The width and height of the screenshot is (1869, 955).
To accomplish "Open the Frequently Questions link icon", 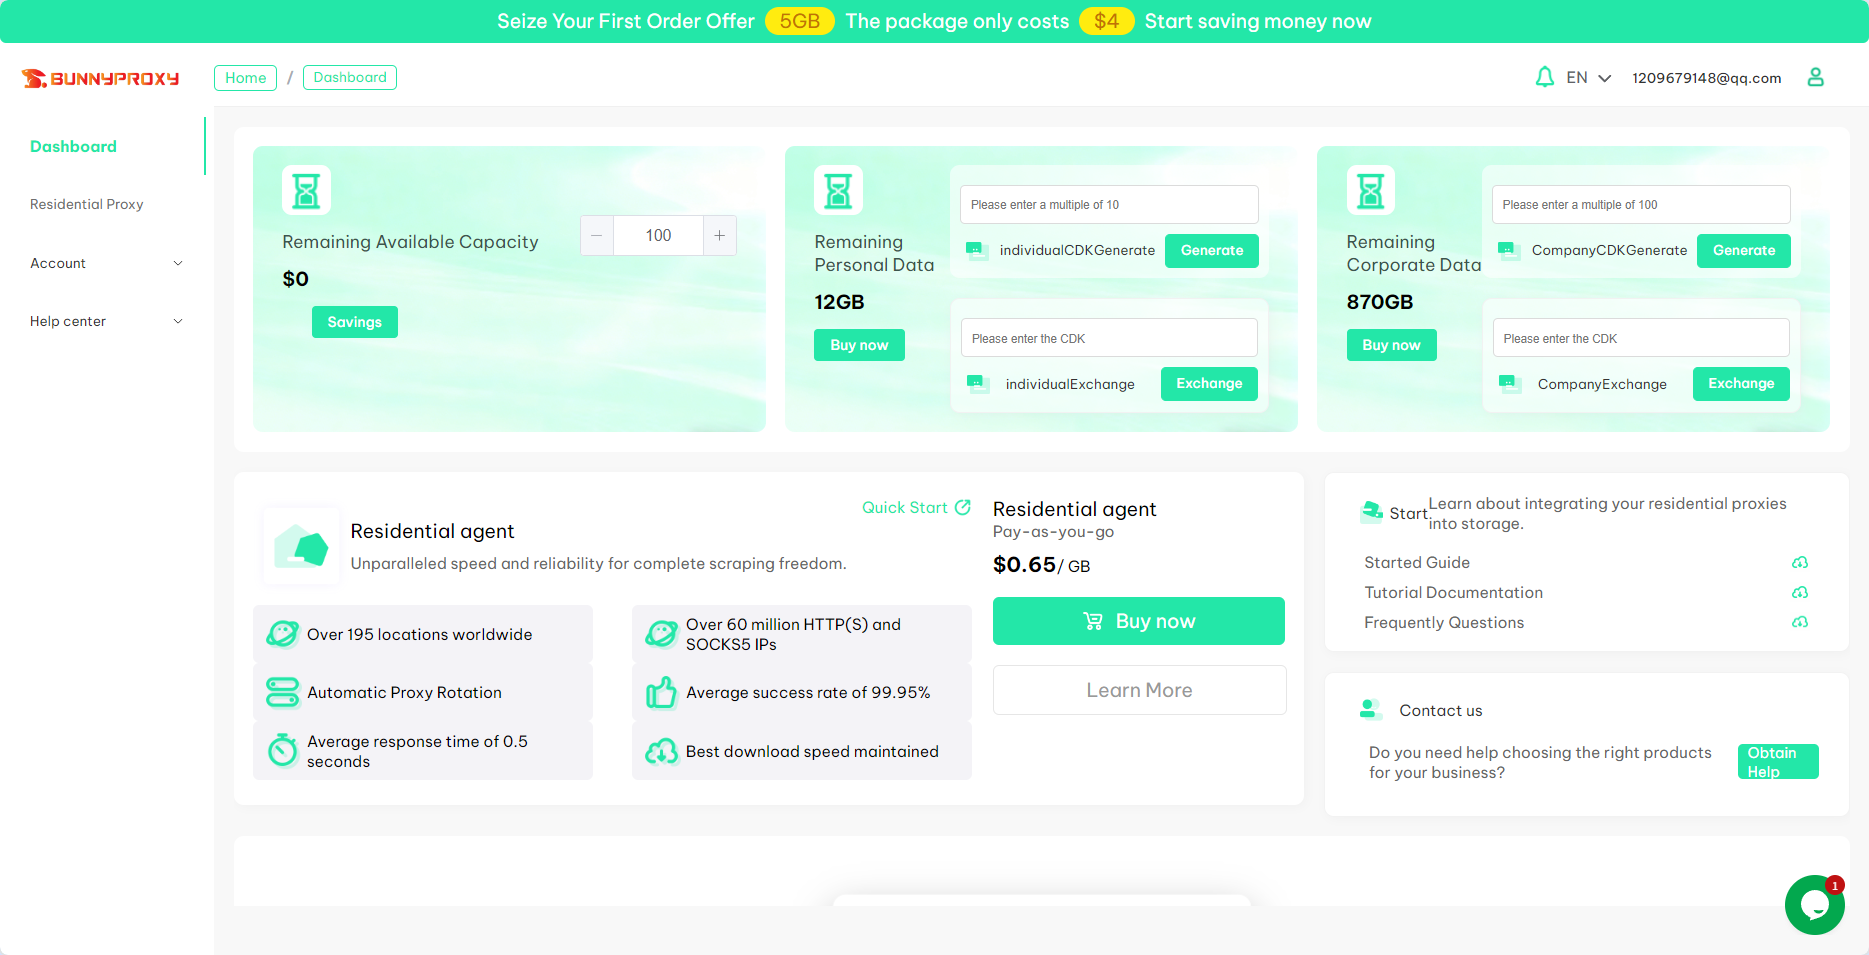I will pos(1799,622).
